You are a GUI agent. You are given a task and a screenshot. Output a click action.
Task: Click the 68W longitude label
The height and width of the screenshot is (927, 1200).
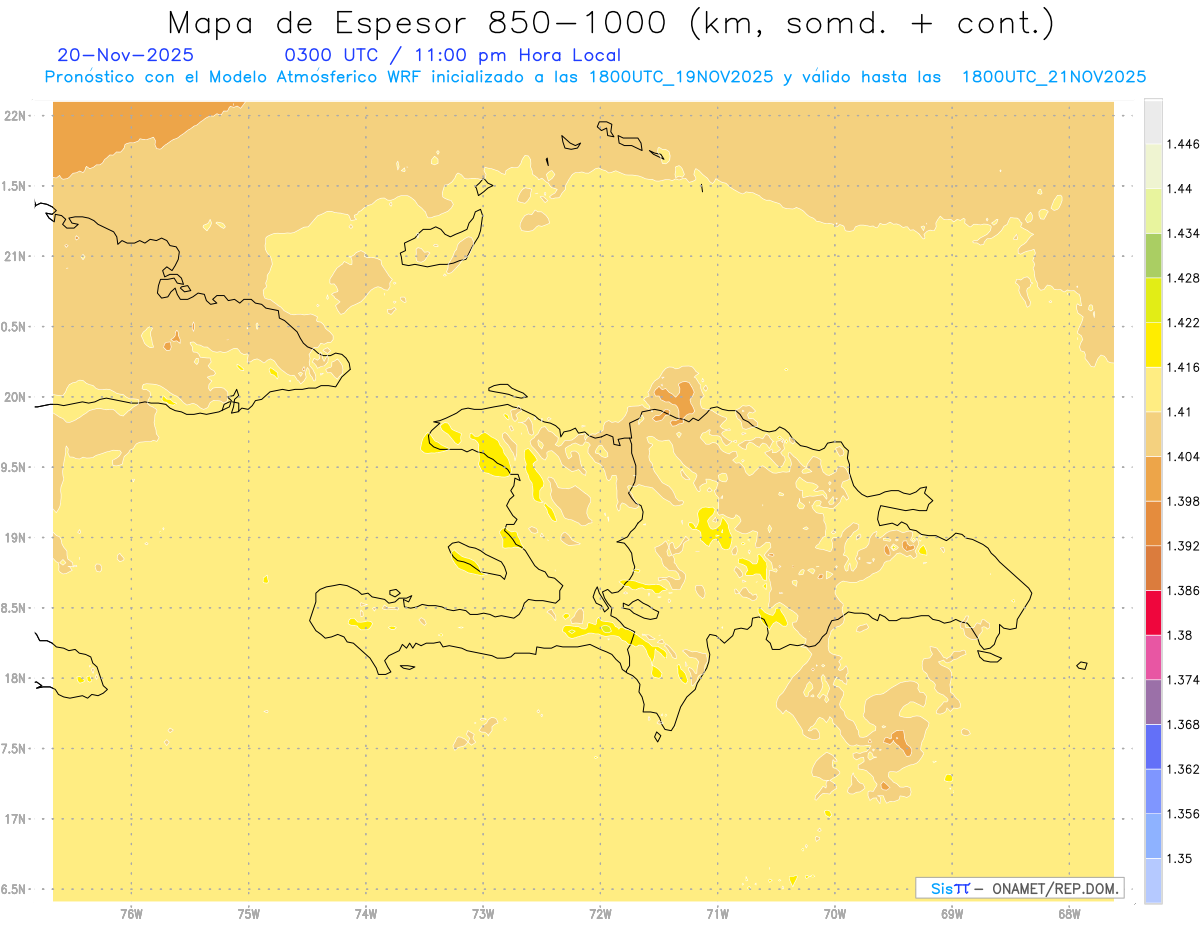[1069, 913]
